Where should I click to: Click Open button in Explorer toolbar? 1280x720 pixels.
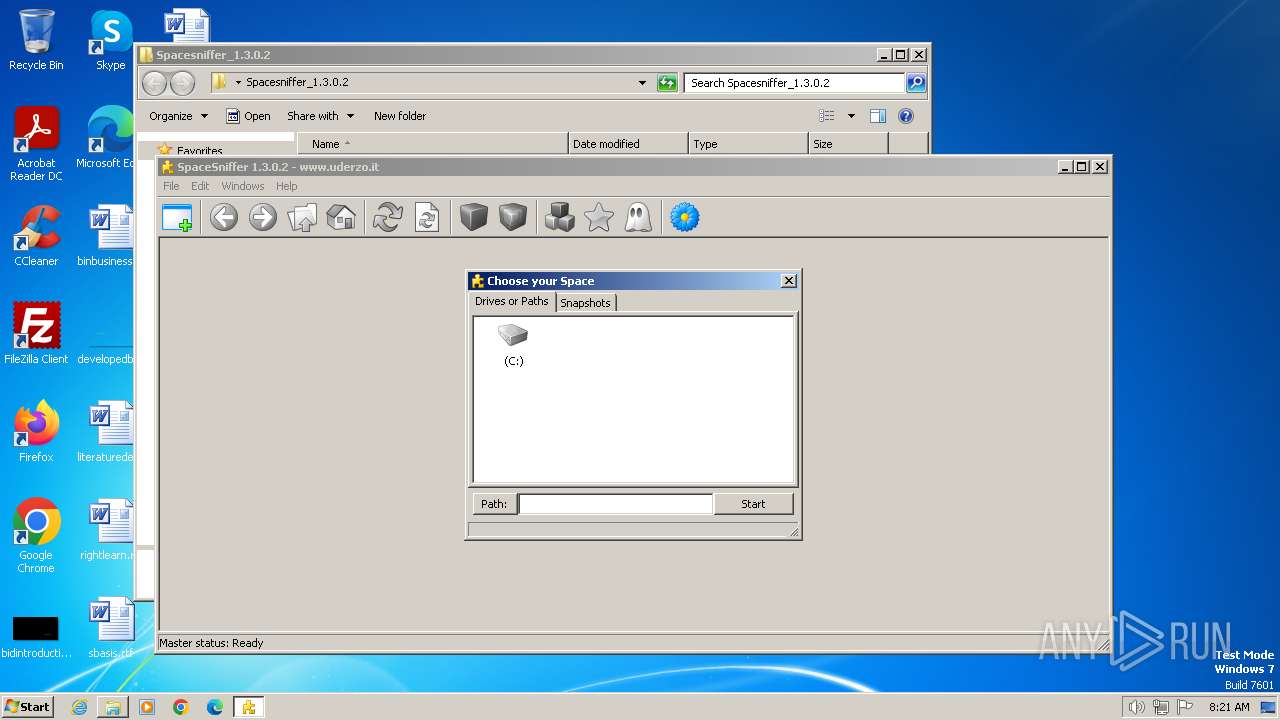point(248,116)
